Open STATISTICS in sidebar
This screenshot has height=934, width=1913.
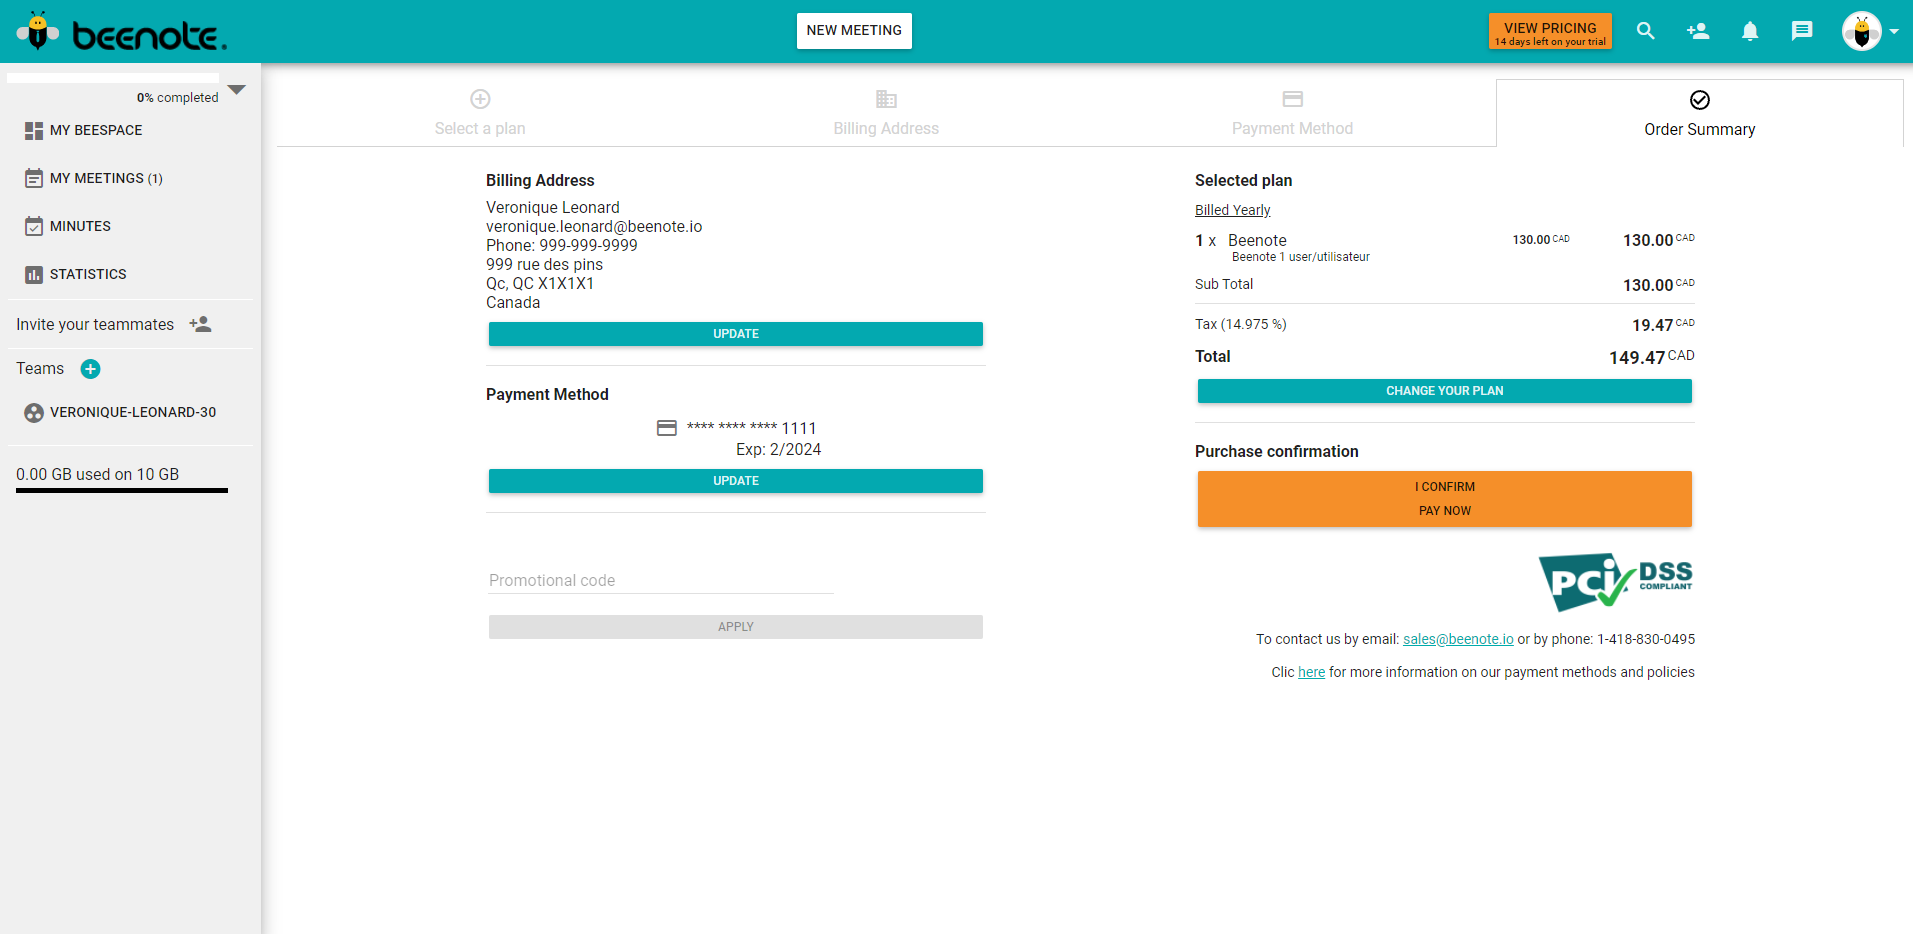(x=88, y=274)
